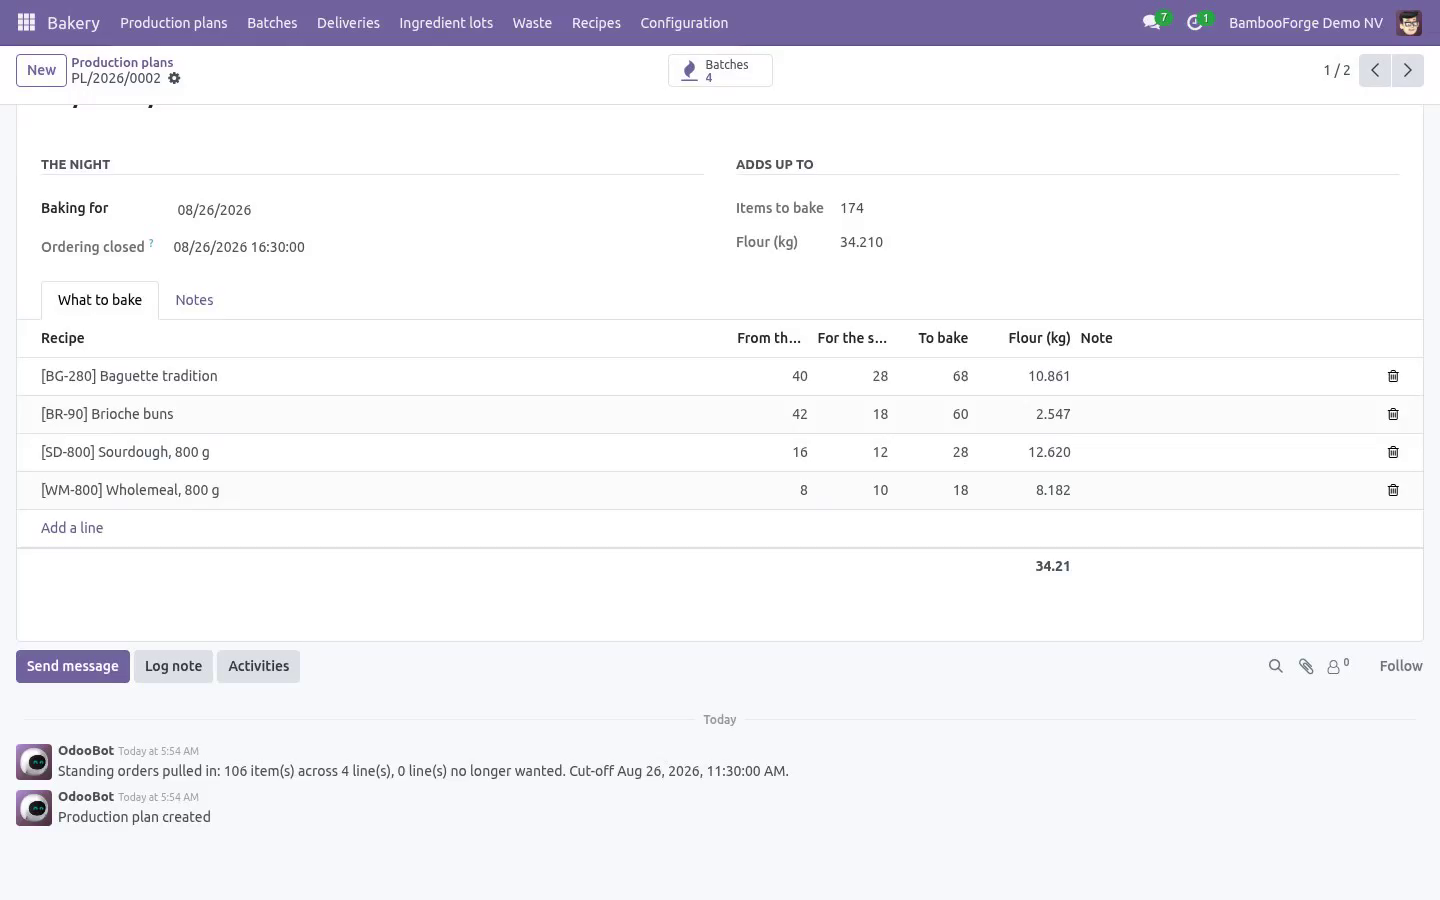Open the Batches menu
The image size is (1440, 900).
tap(272, 22)
